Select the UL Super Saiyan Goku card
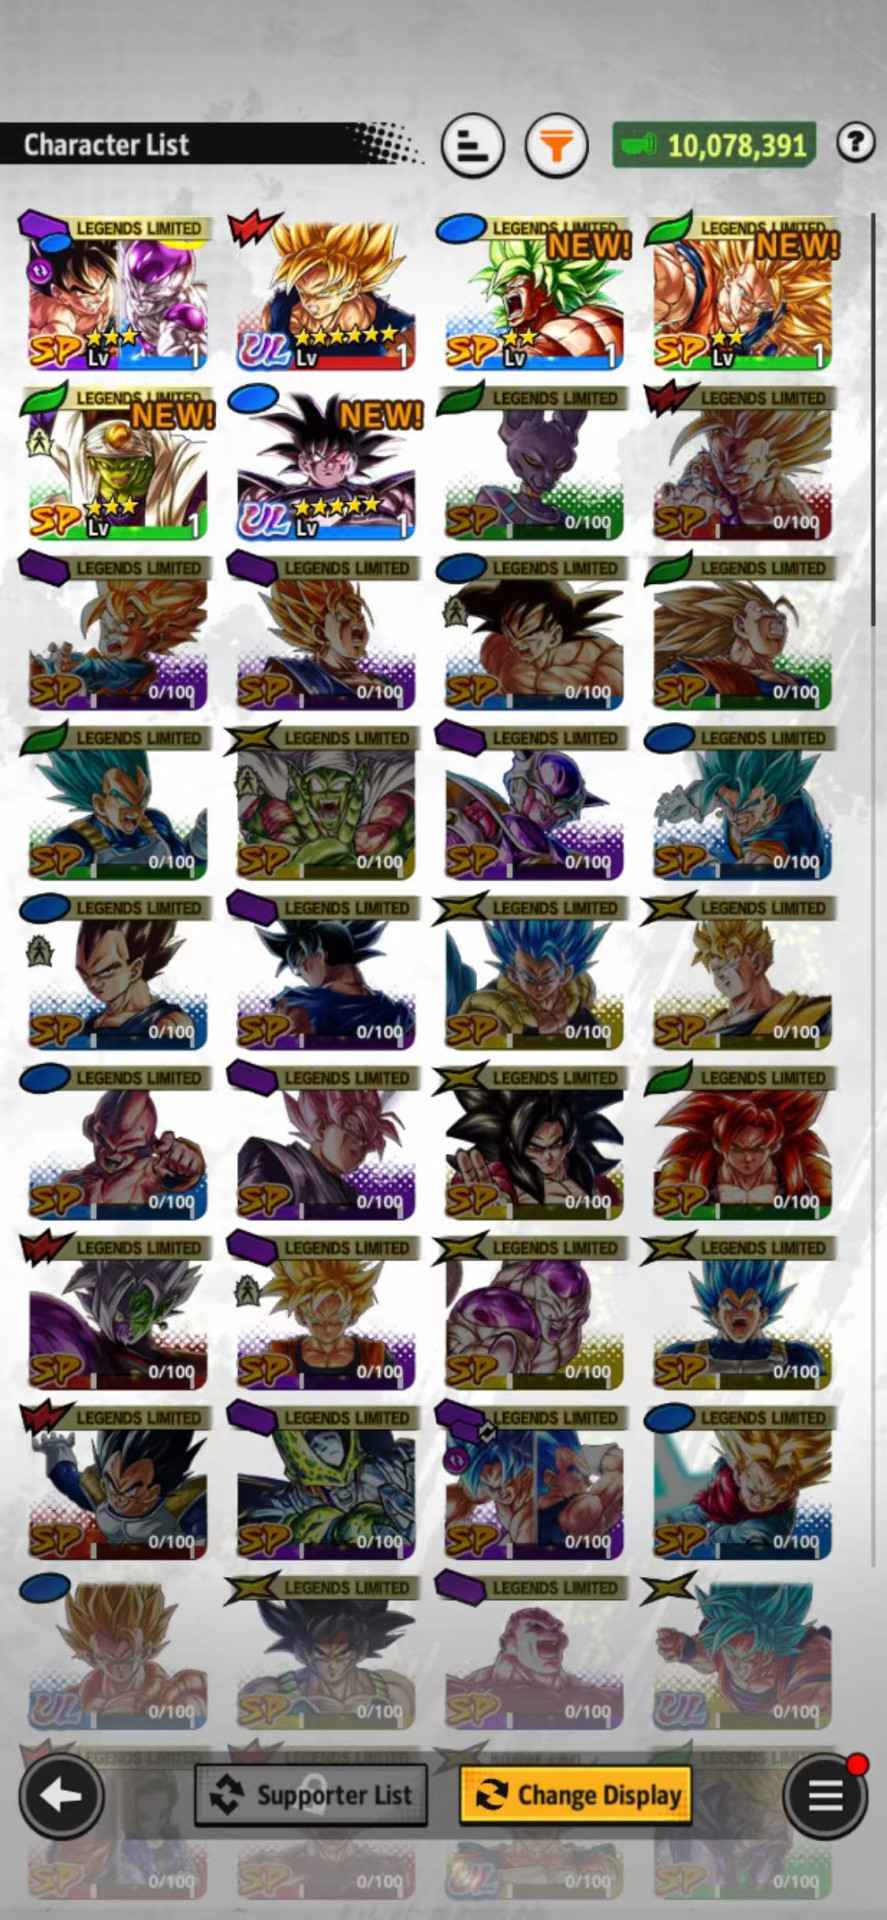 click(x=326, y=294)
